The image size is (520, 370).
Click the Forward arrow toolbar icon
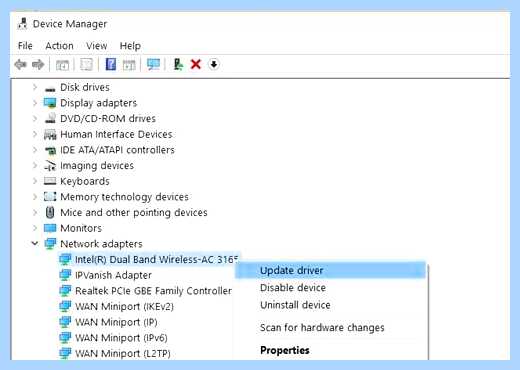[38, 64]
